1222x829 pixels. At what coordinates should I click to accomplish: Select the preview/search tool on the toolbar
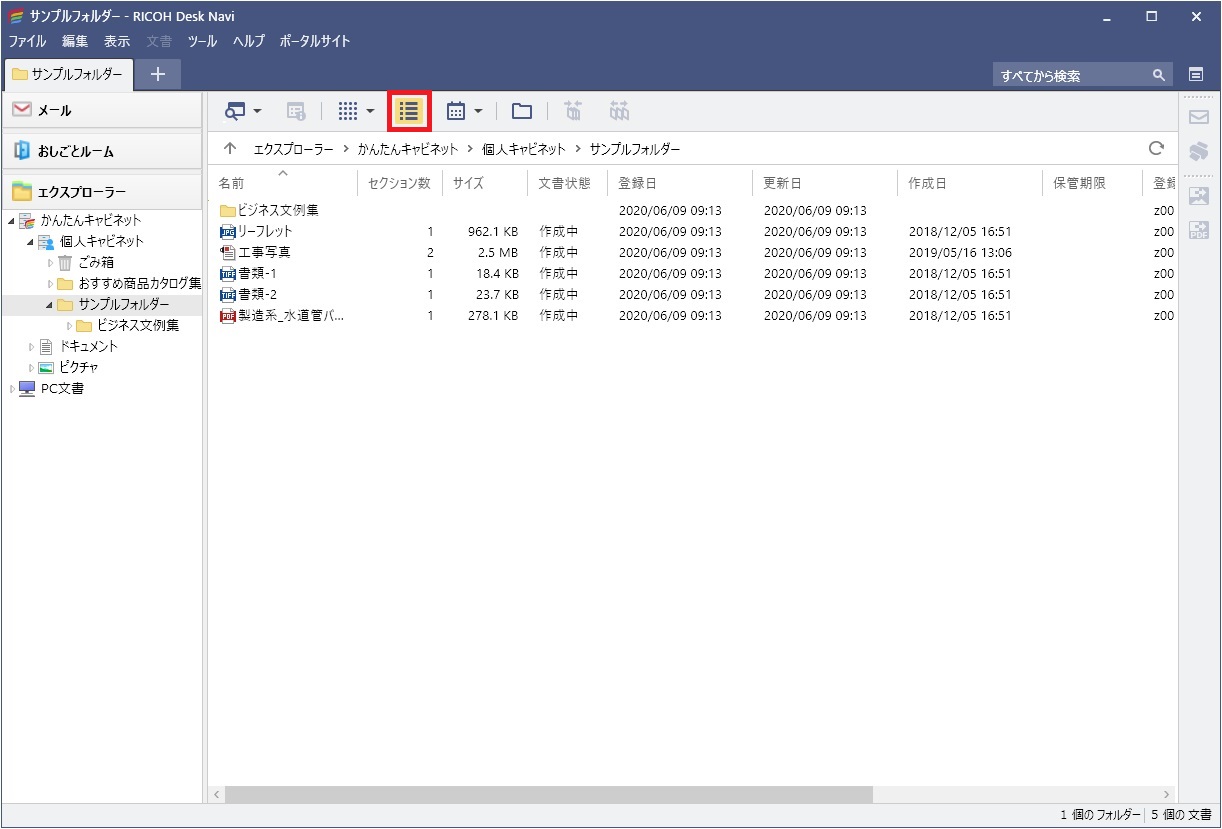234,111
